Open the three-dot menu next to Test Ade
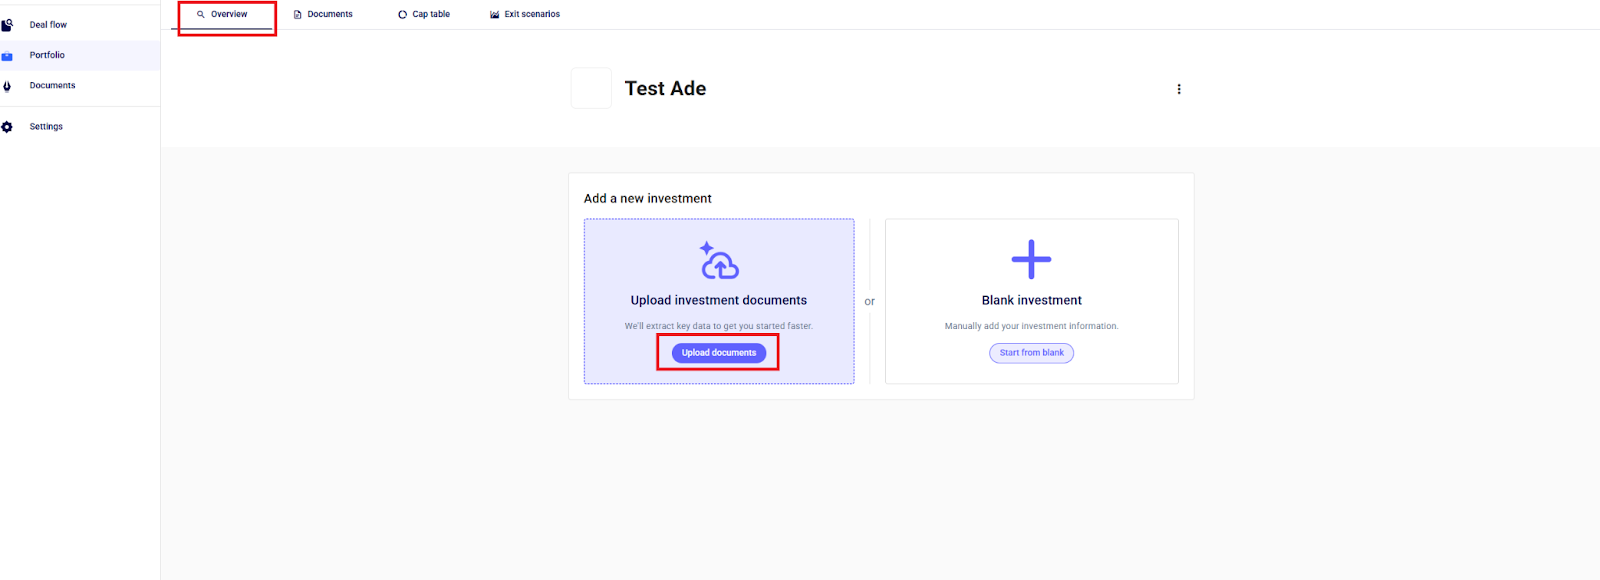Screen dimensions: 1600x580 (1179, 89)
